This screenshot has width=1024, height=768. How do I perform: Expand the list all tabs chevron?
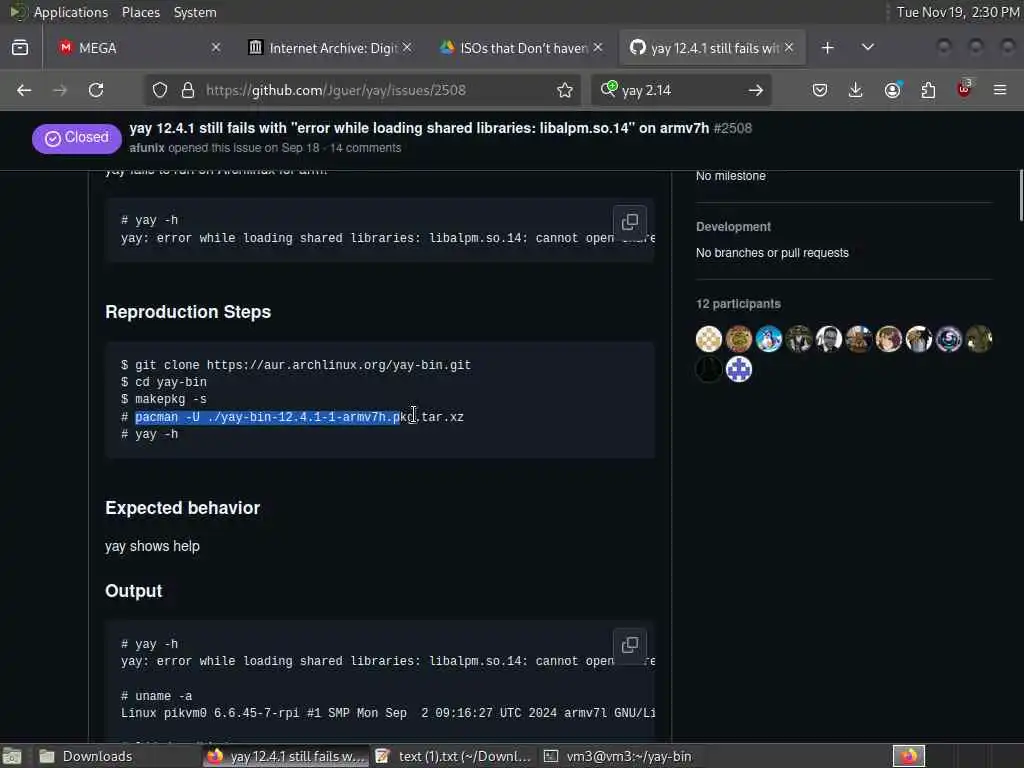(x=867, y=47)
